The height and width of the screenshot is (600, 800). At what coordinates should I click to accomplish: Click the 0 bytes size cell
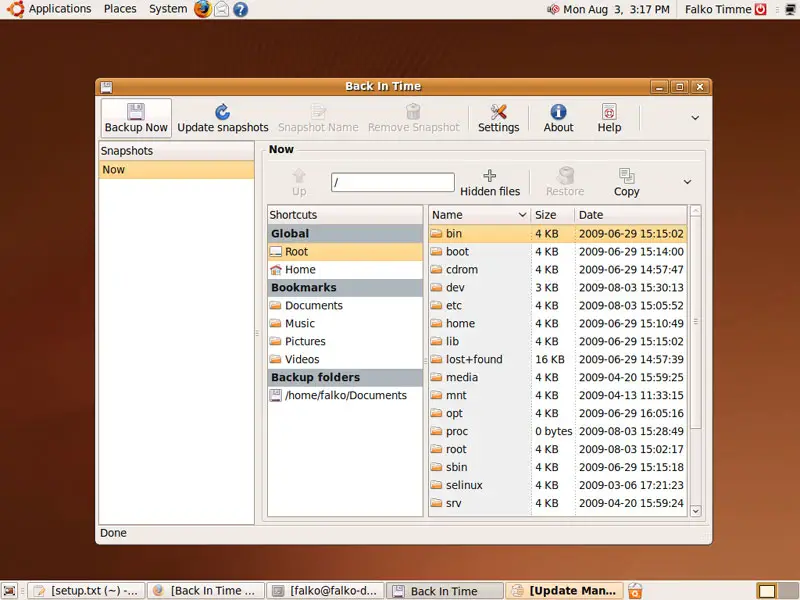coord(554,431)
